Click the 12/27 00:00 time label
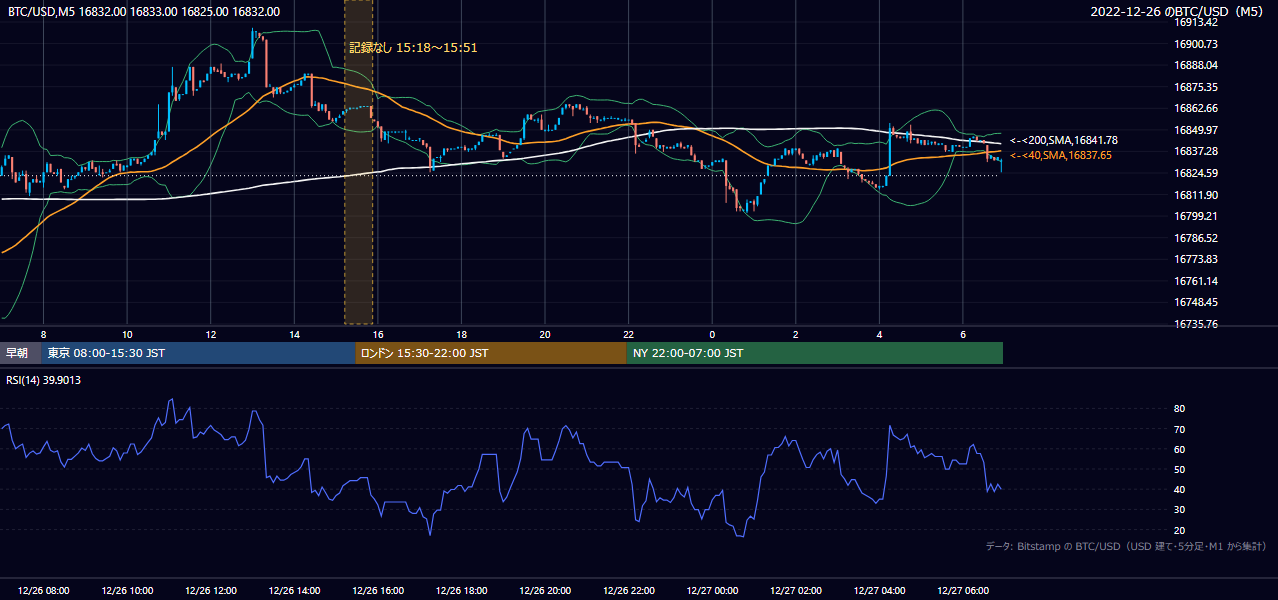 click(712, 591)
